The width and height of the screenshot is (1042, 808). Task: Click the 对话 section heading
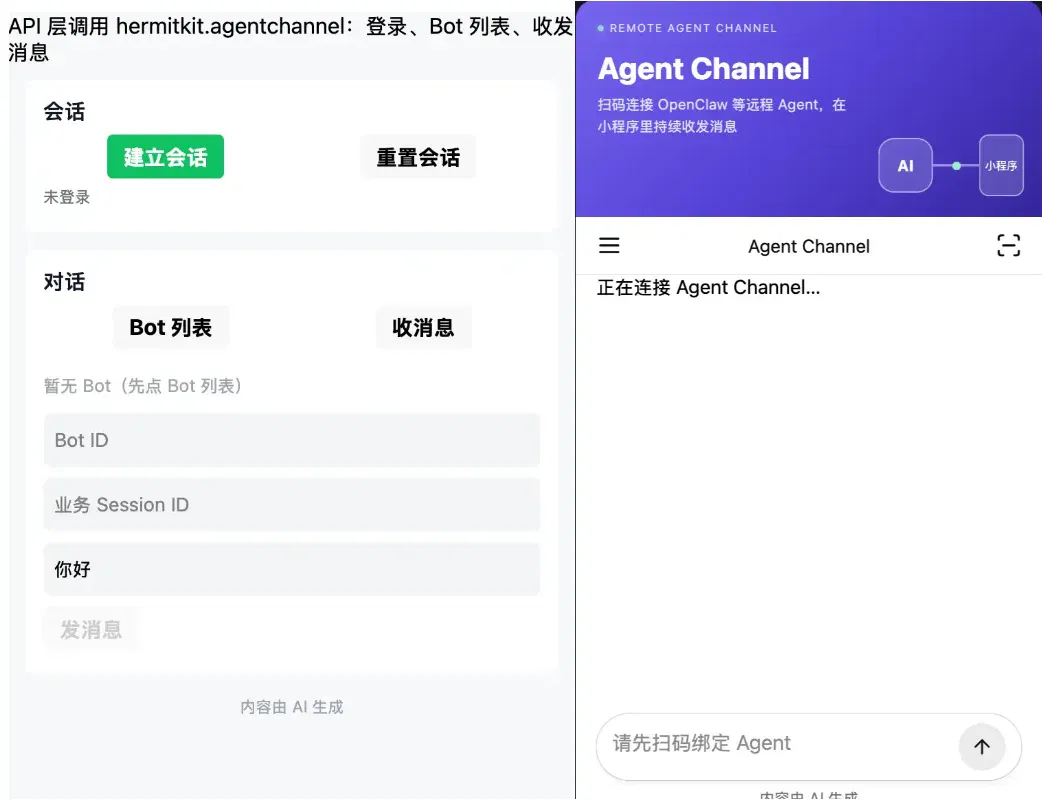[x=64, y=281]
